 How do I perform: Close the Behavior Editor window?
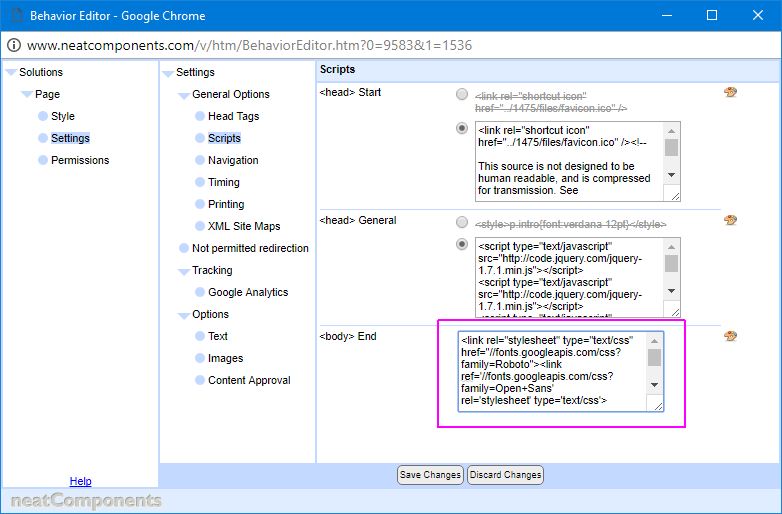point(758,15)
